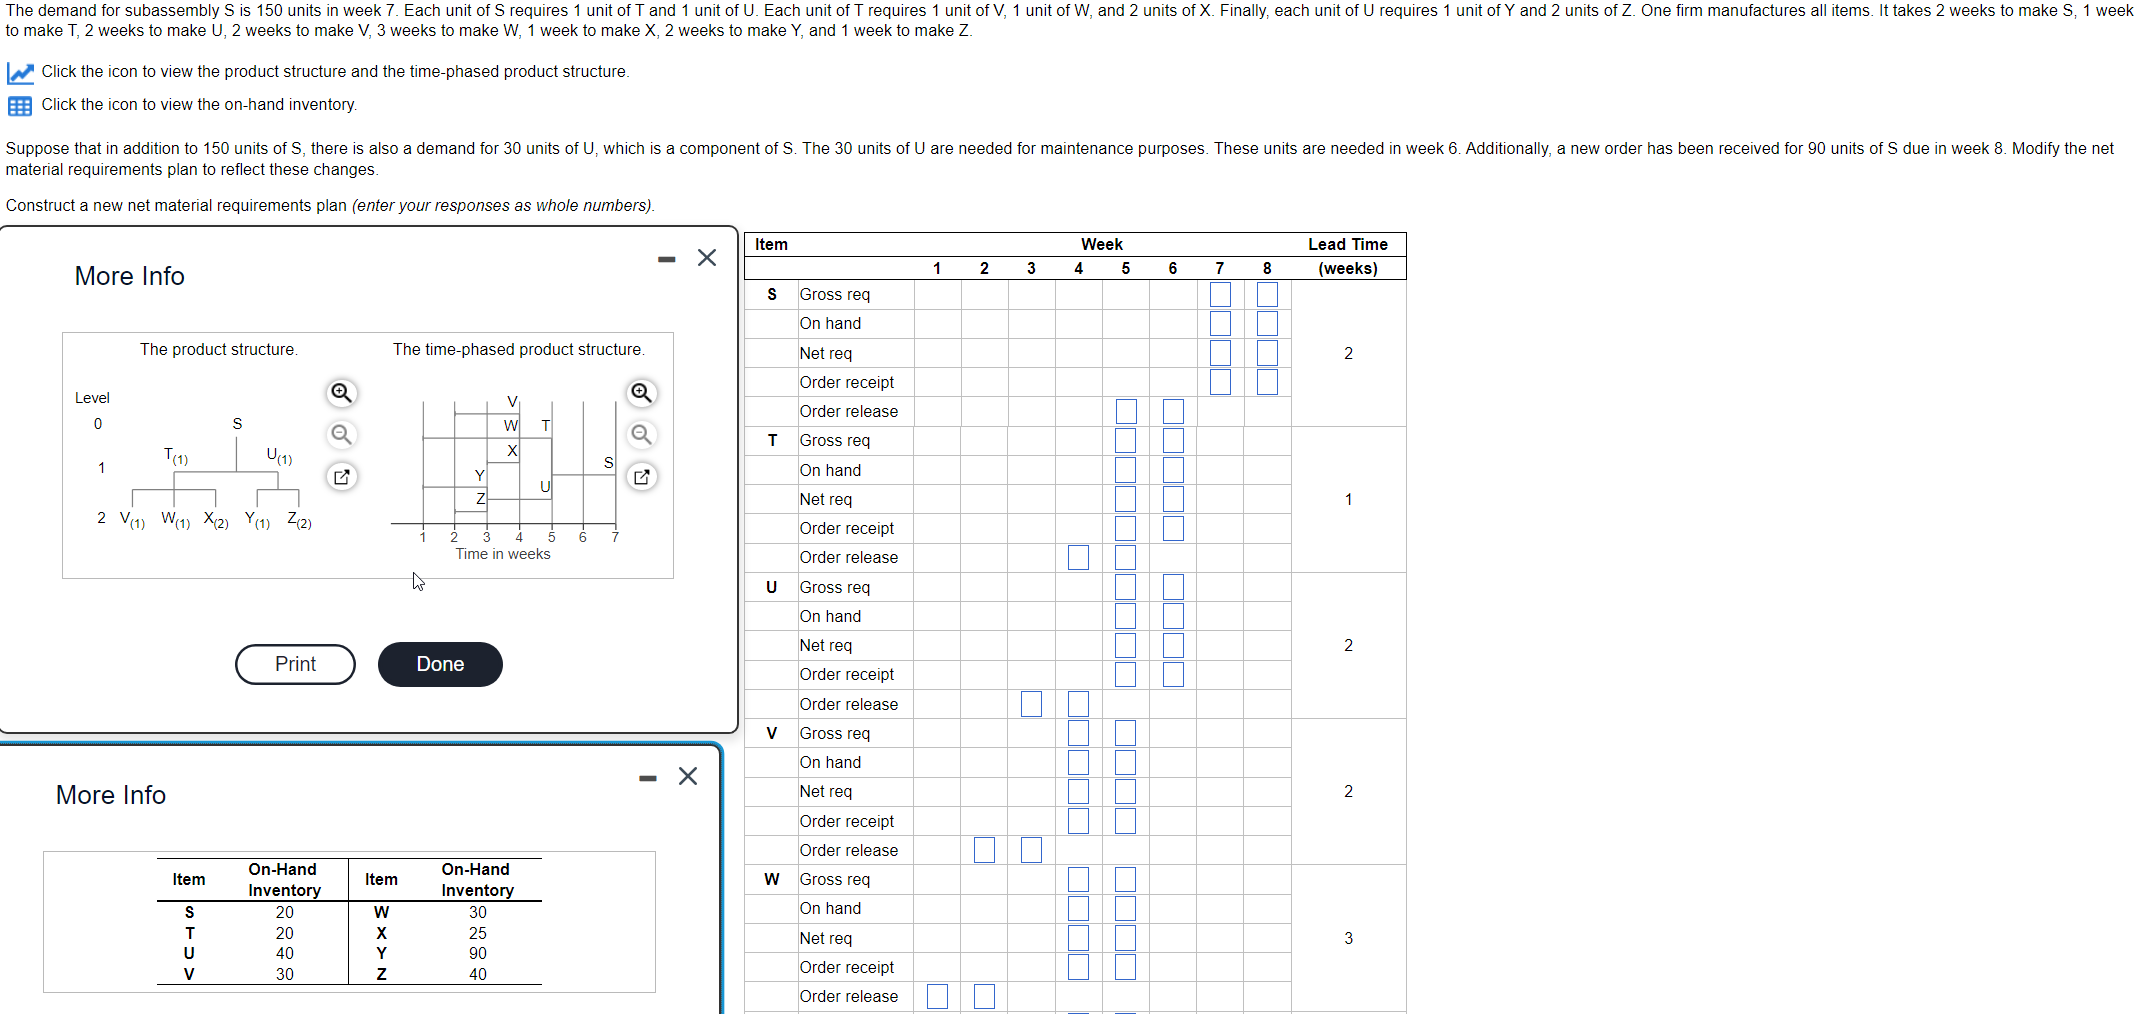
Task: Click 'Click the icon to view the on-hand inventory' text
Action: [199, 105]
